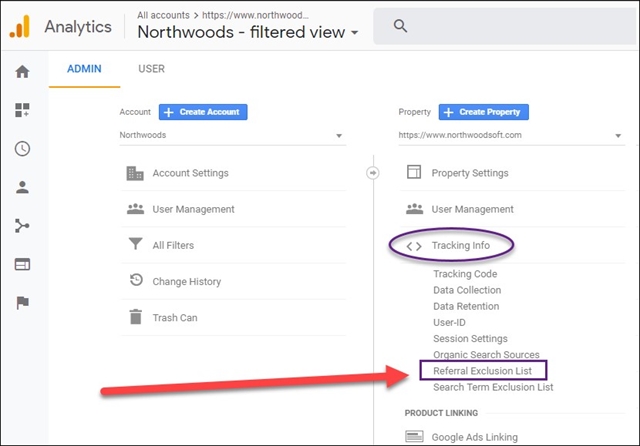This screenshot has height=446, width=640.
Task: Open Trash Can
Action: pyautogui.click(x=175, y=317)
